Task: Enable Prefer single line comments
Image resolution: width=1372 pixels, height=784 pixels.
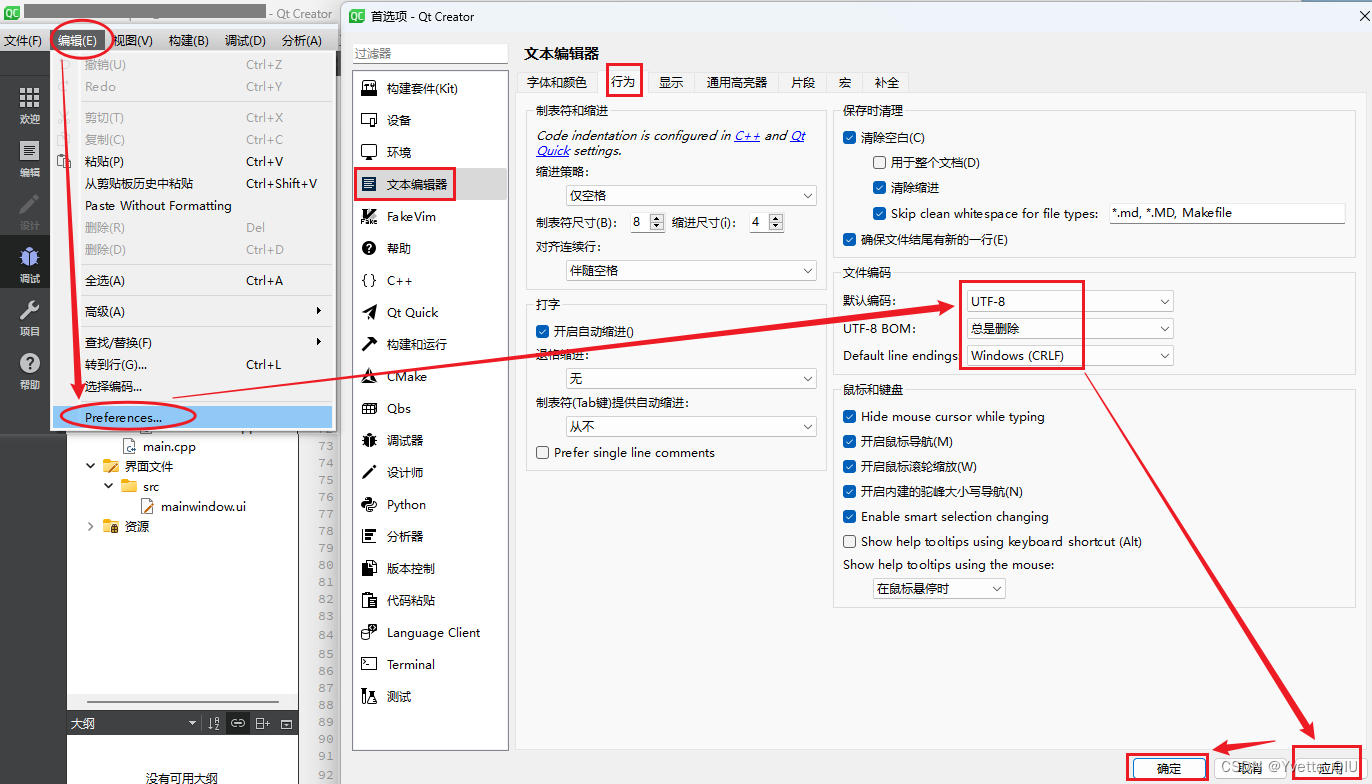Action: point(543,452)
